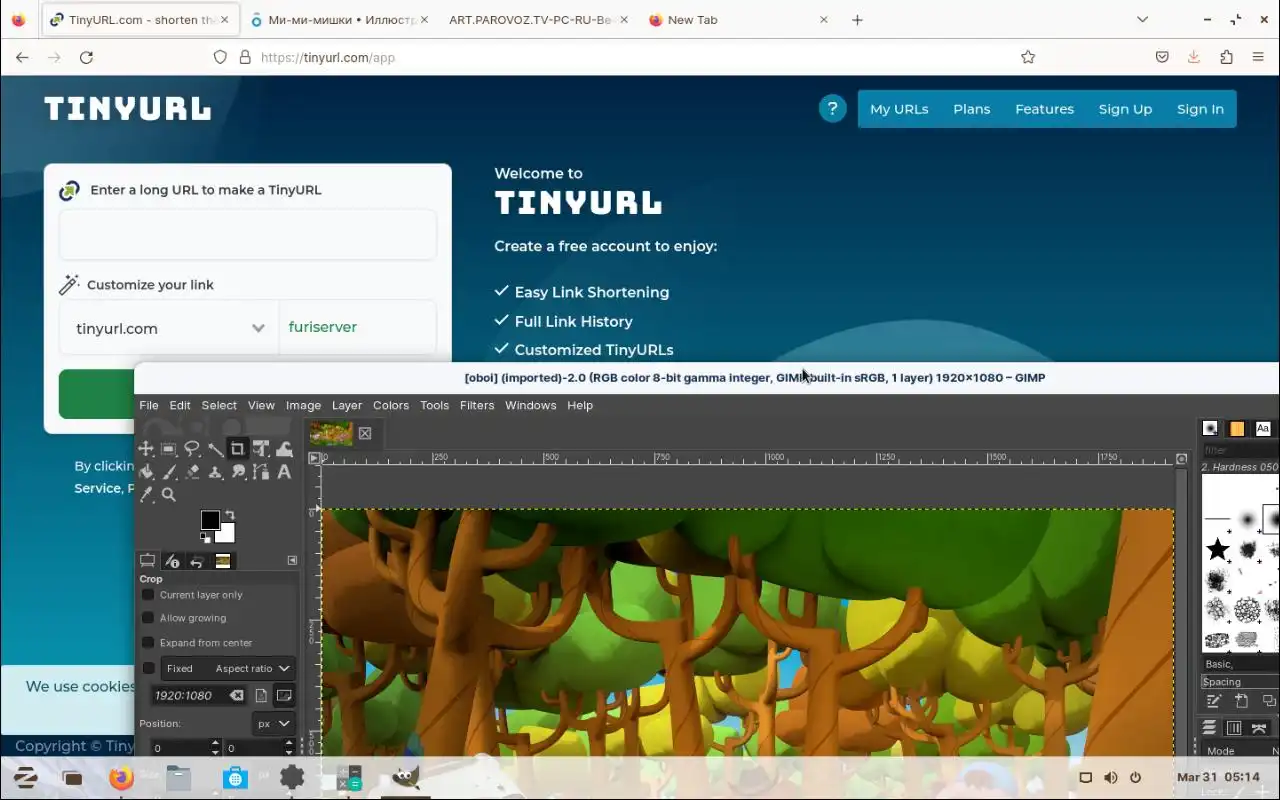Select the Paths tool
The height and width of the screenshot is (800, 1280).
(261, 472)
